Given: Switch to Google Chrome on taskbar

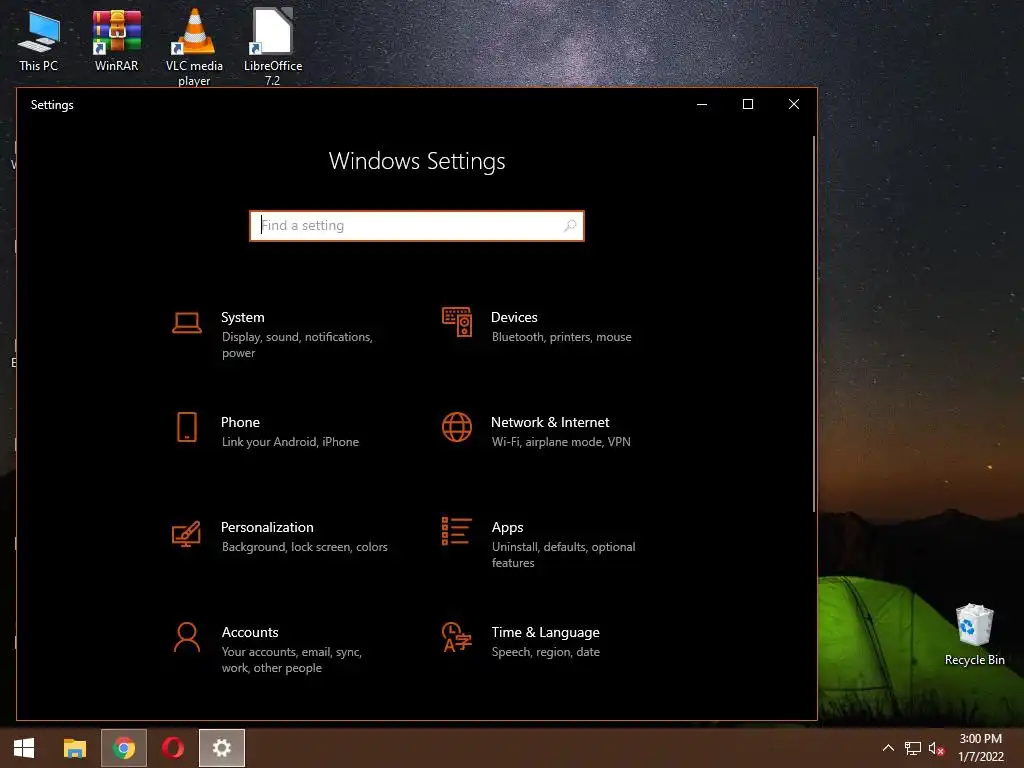Looking at the screenshot, I should (123, 748).
